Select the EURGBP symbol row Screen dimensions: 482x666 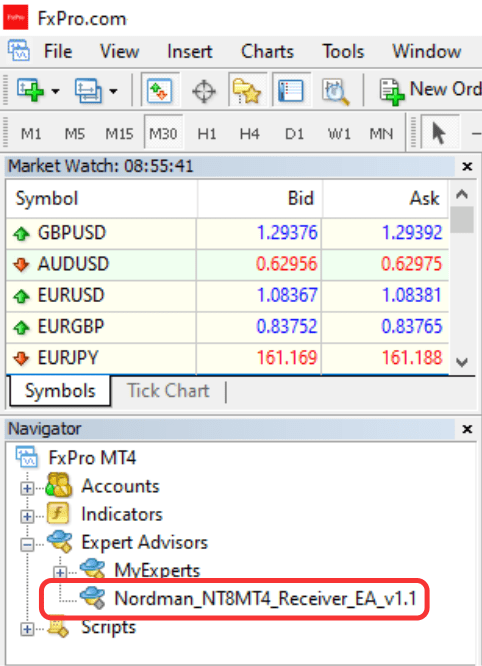[x=228, y=327]
